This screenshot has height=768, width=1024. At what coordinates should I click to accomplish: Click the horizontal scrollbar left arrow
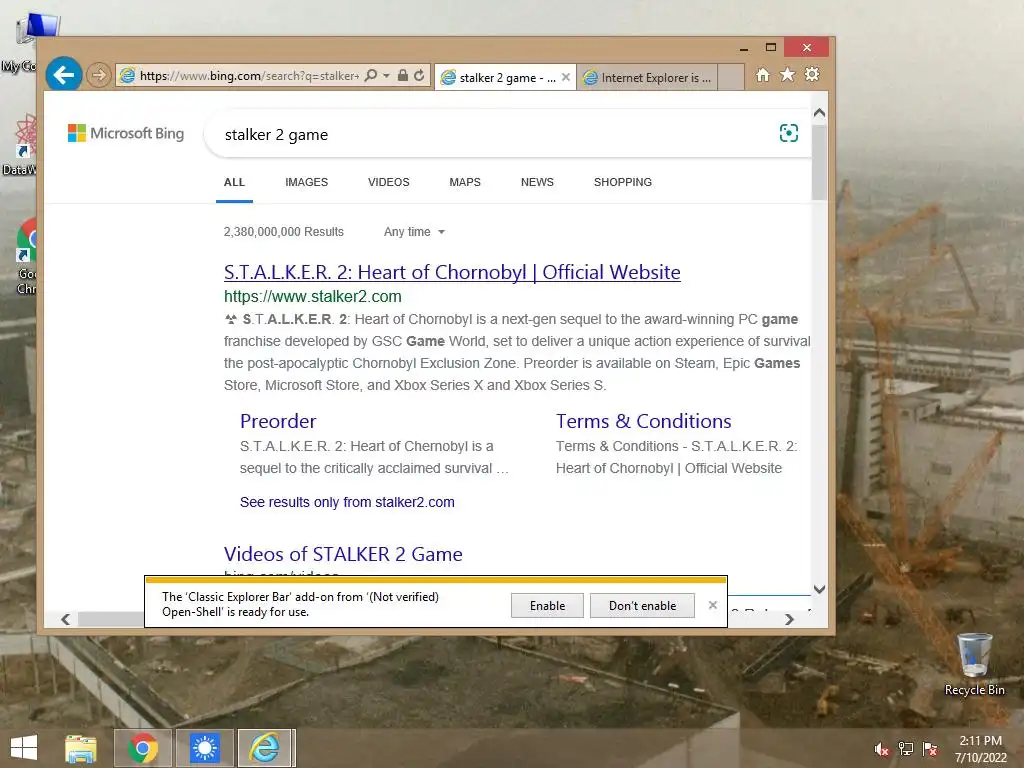65,619
